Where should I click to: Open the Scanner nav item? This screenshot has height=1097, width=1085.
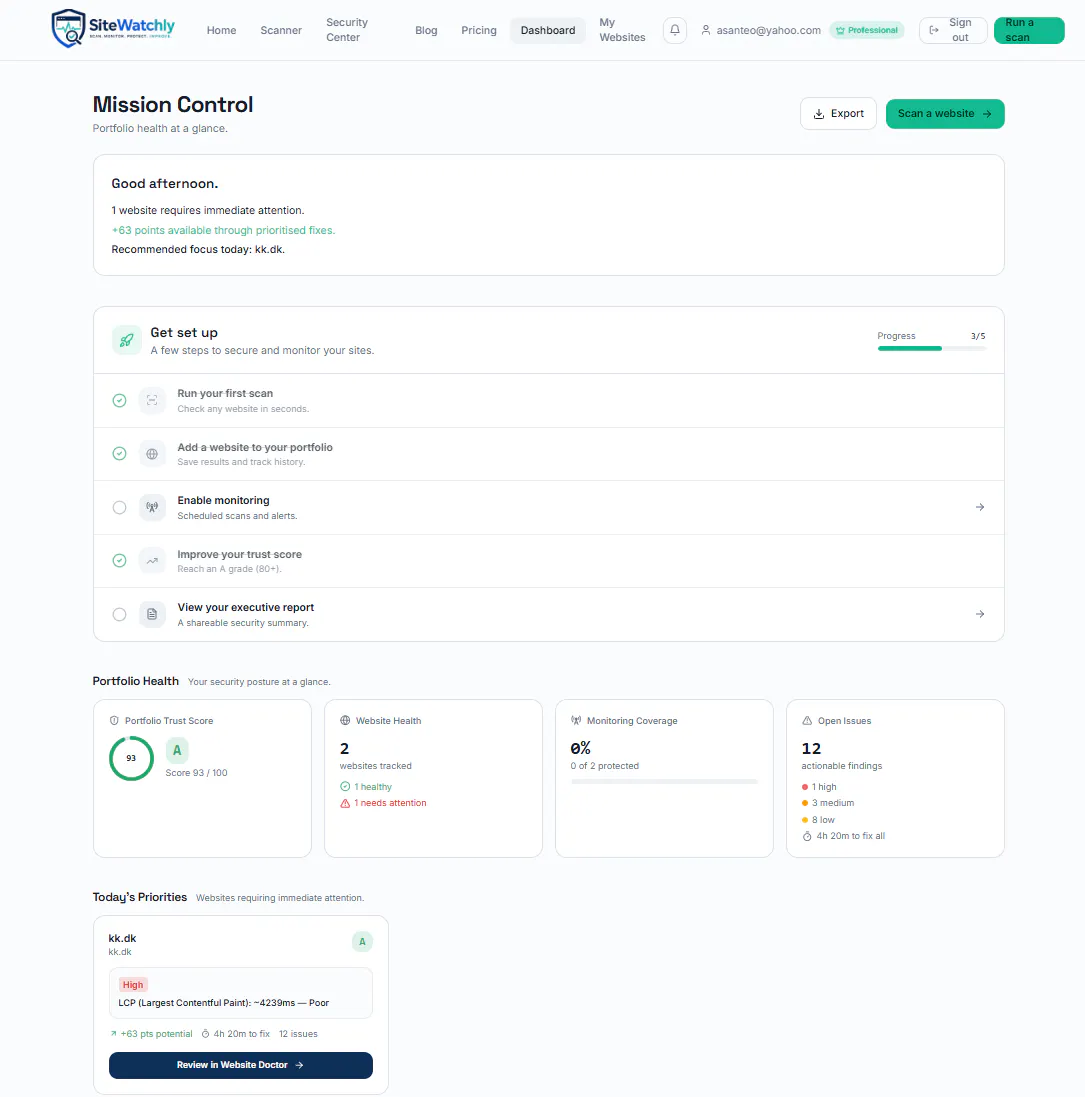281,30
